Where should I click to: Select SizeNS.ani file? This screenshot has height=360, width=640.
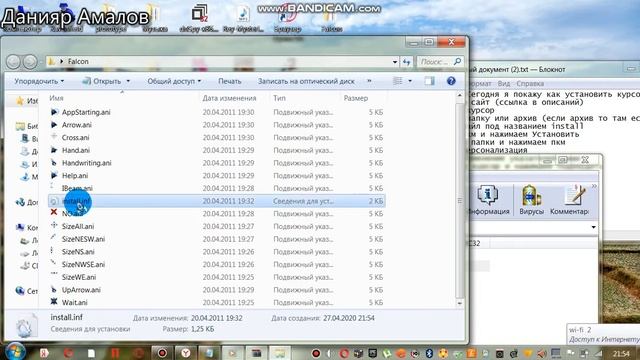78,251
